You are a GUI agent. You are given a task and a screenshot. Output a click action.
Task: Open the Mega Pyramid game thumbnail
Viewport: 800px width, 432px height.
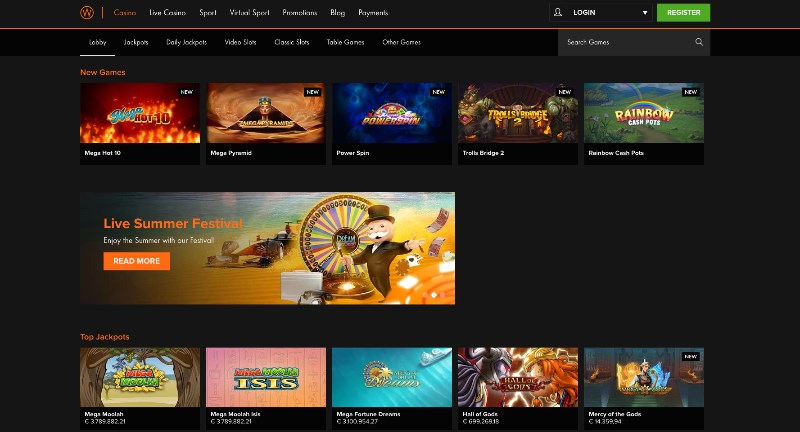click(266, 113)
